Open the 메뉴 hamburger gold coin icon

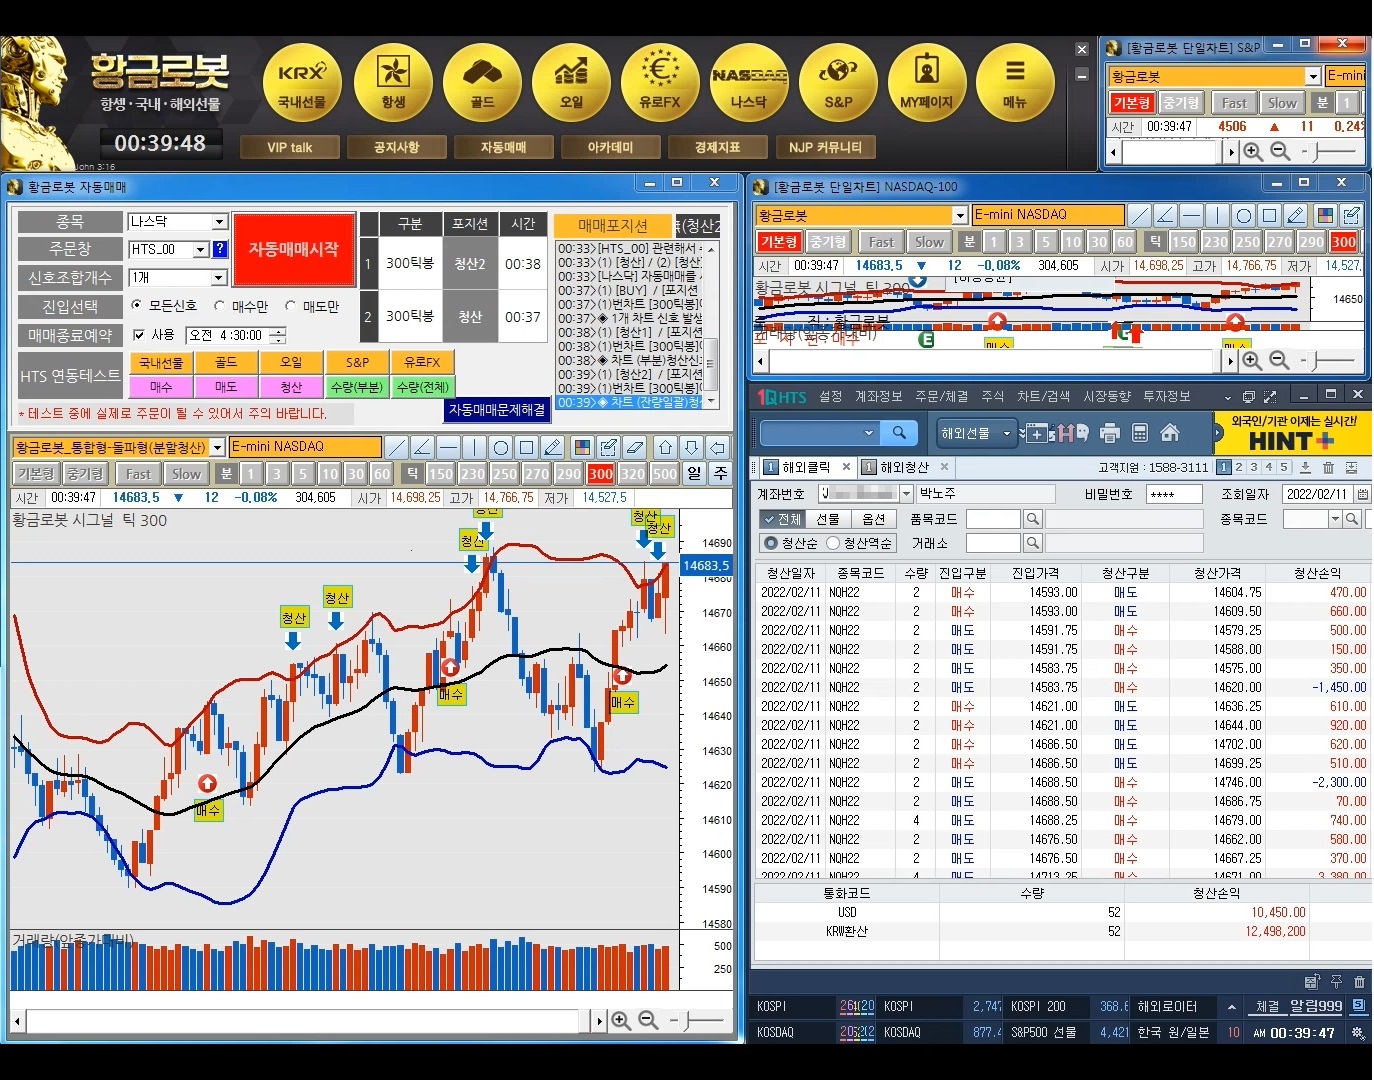click(1015, 82)
